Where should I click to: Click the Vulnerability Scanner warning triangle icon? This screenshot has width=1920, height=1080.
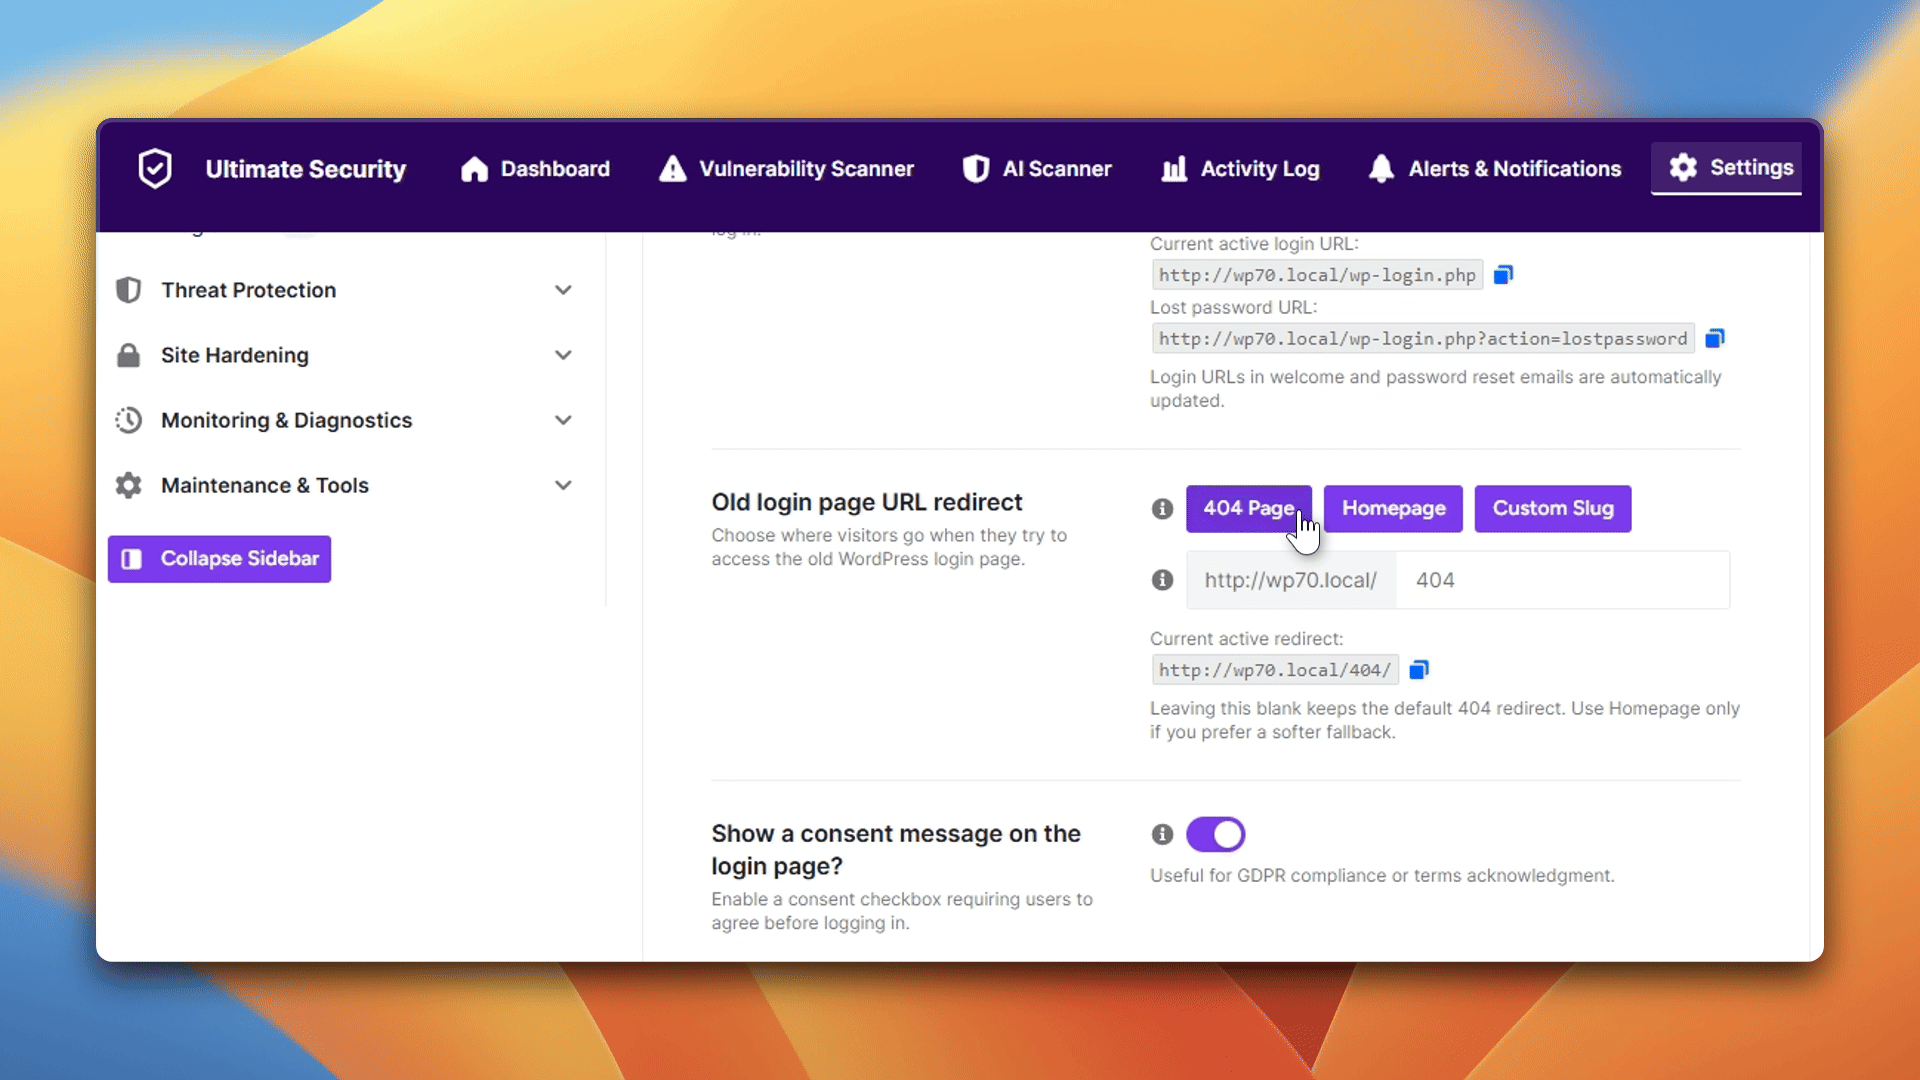pos(673,169)
